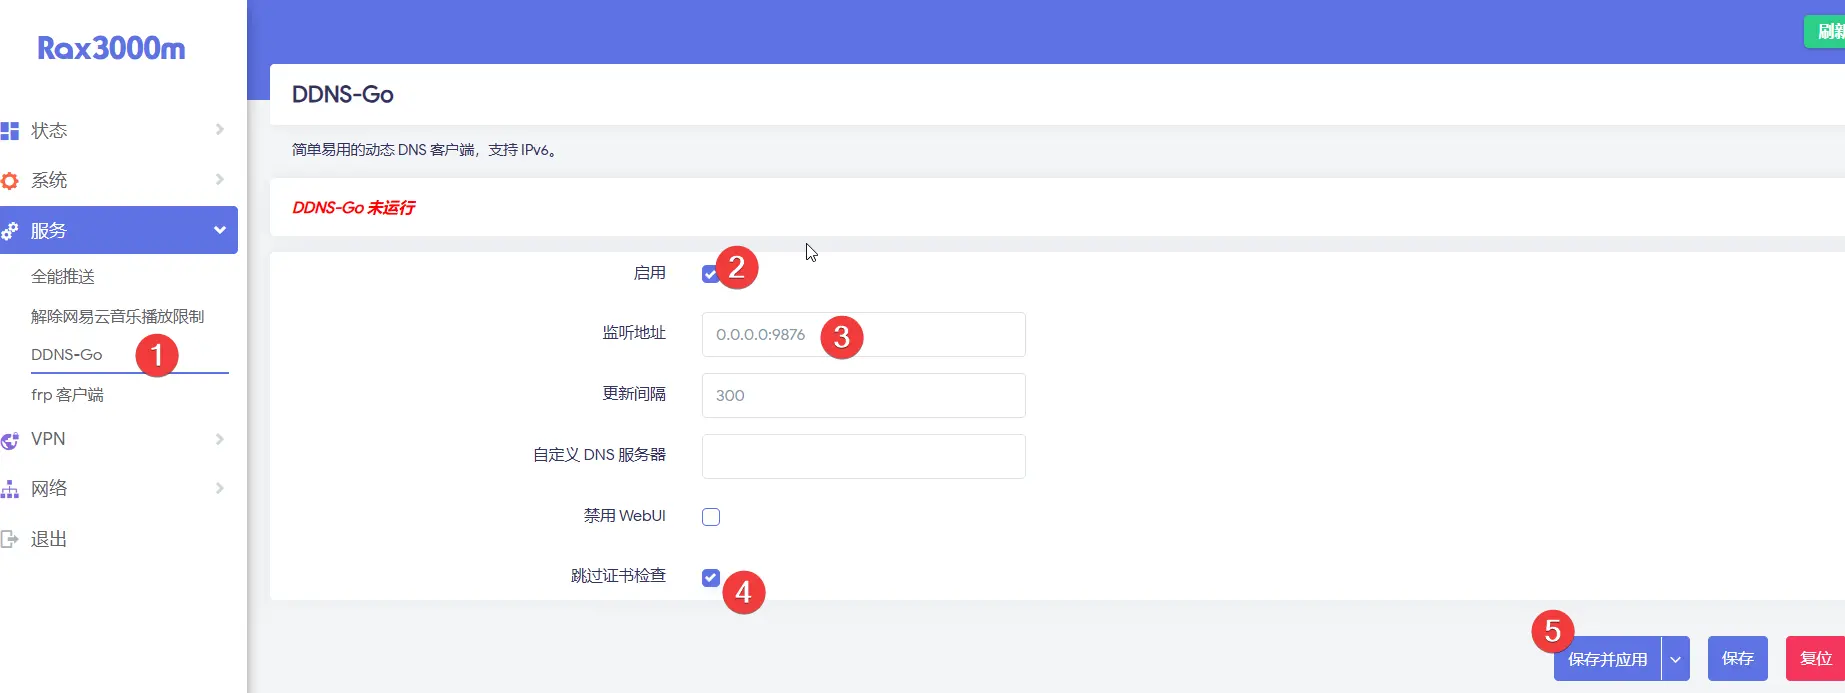Click the status dashboard icon in sidebar
This screenshot has height=693, width=1845.
[x=10, y=131]
